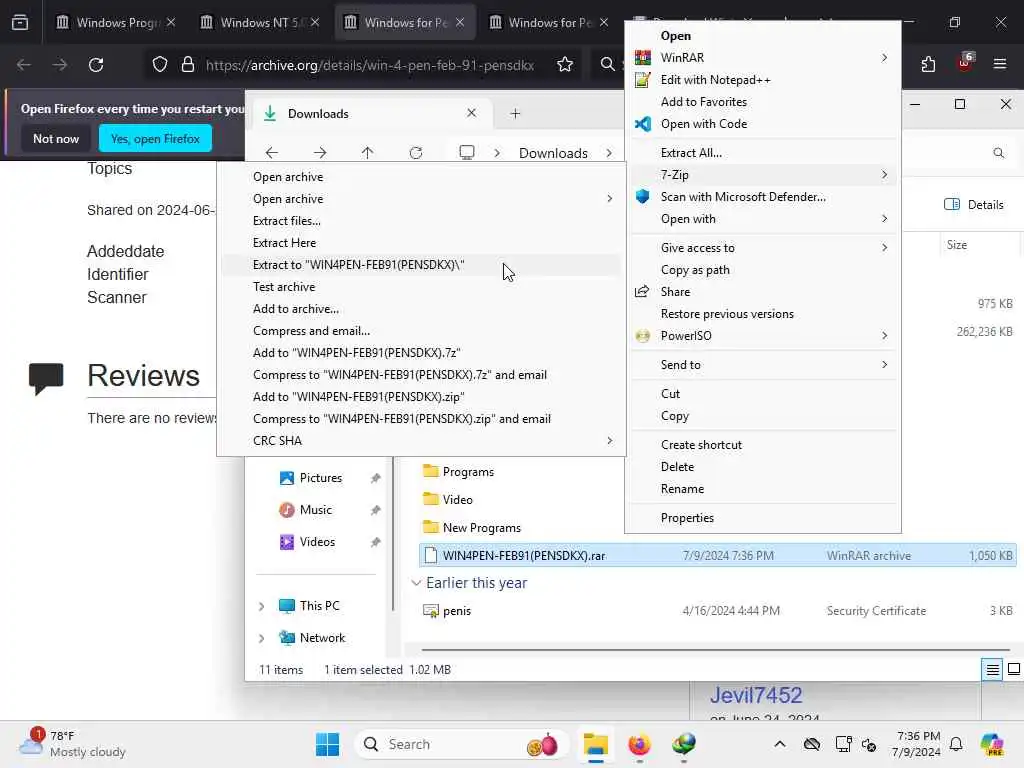
Task: Click the Microsoft Defender shield icon
Action: coord(643,197)
